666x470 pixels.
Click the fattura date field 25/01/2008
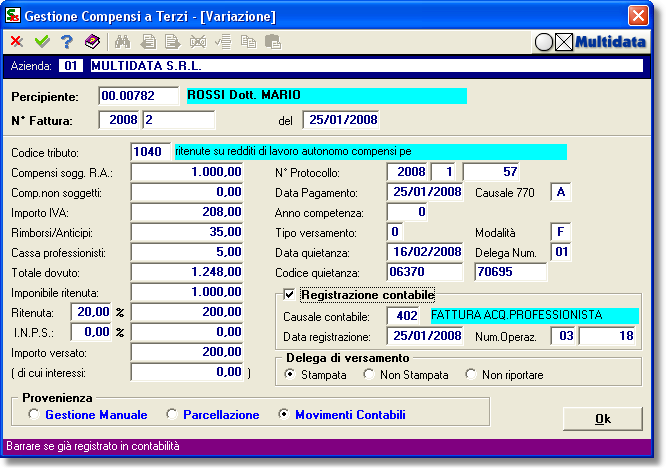341,120
